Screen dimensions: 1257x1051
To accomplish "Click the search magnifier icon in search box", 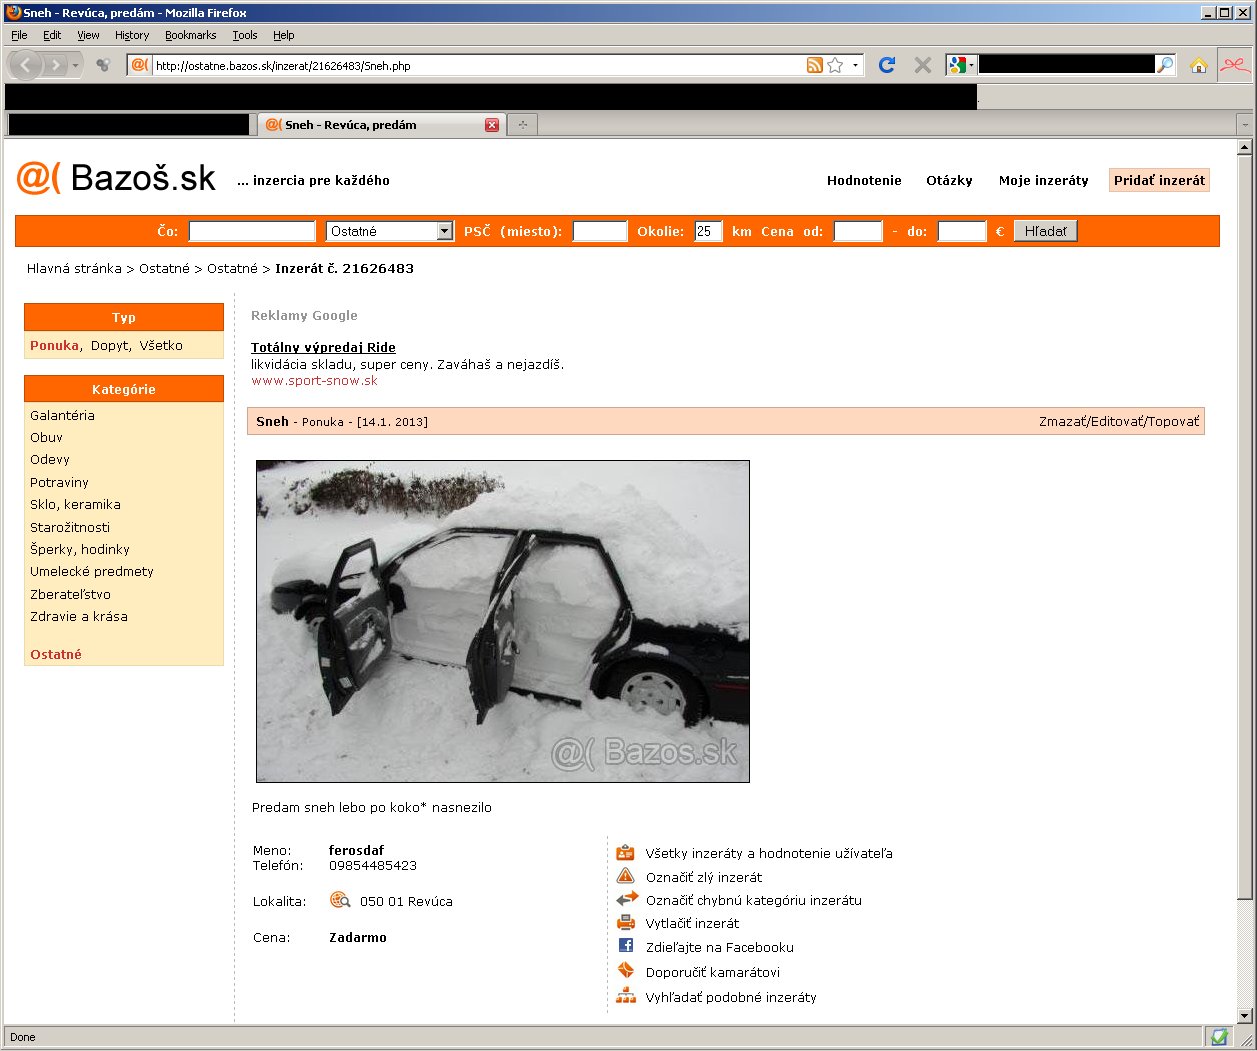I will [x=1165, y=65].
